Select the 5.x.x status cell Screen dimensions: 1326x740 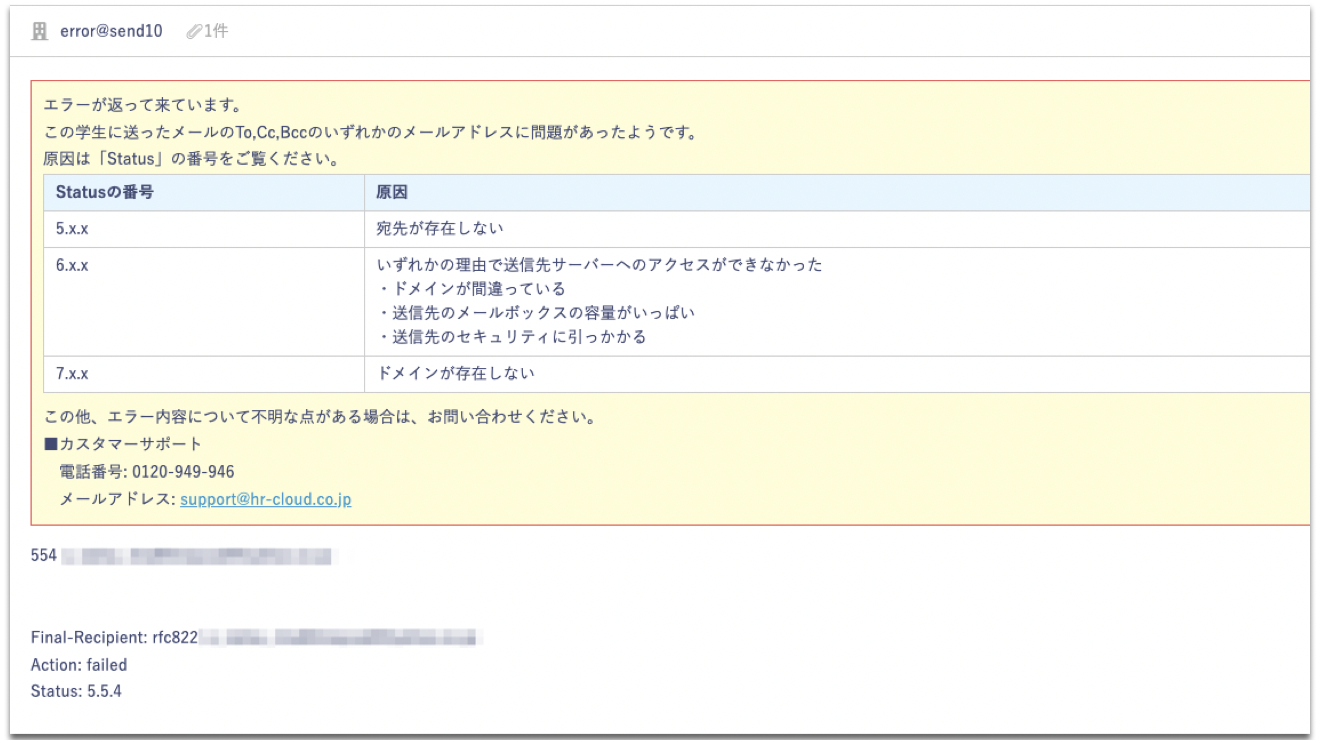click(x=72, y=229)
